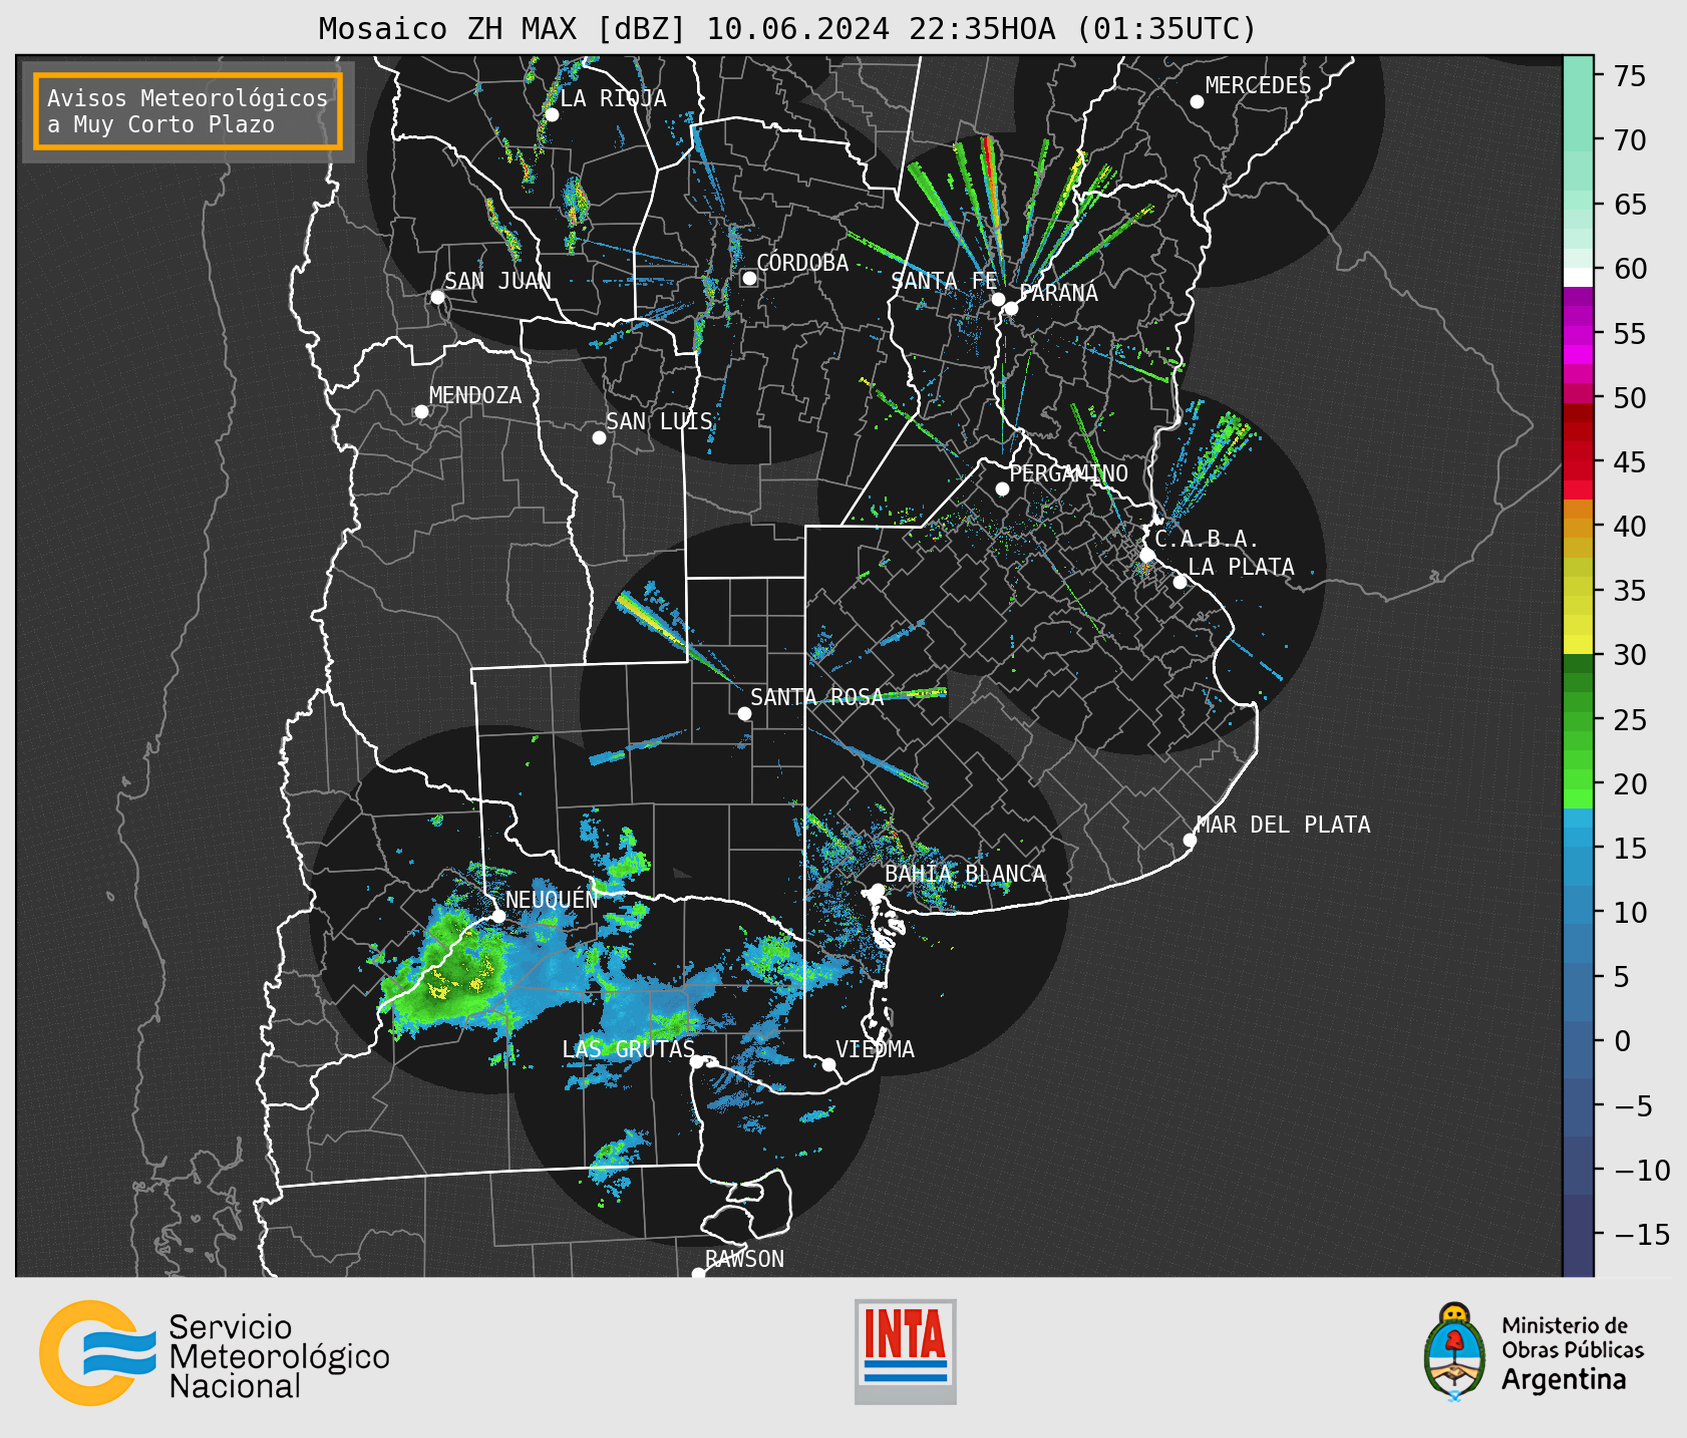Image resolution: width=1687 pixels, height=1438 pixels.
Task: Click the CÓRDOBA city marker dot
Action: pos(749,278)
